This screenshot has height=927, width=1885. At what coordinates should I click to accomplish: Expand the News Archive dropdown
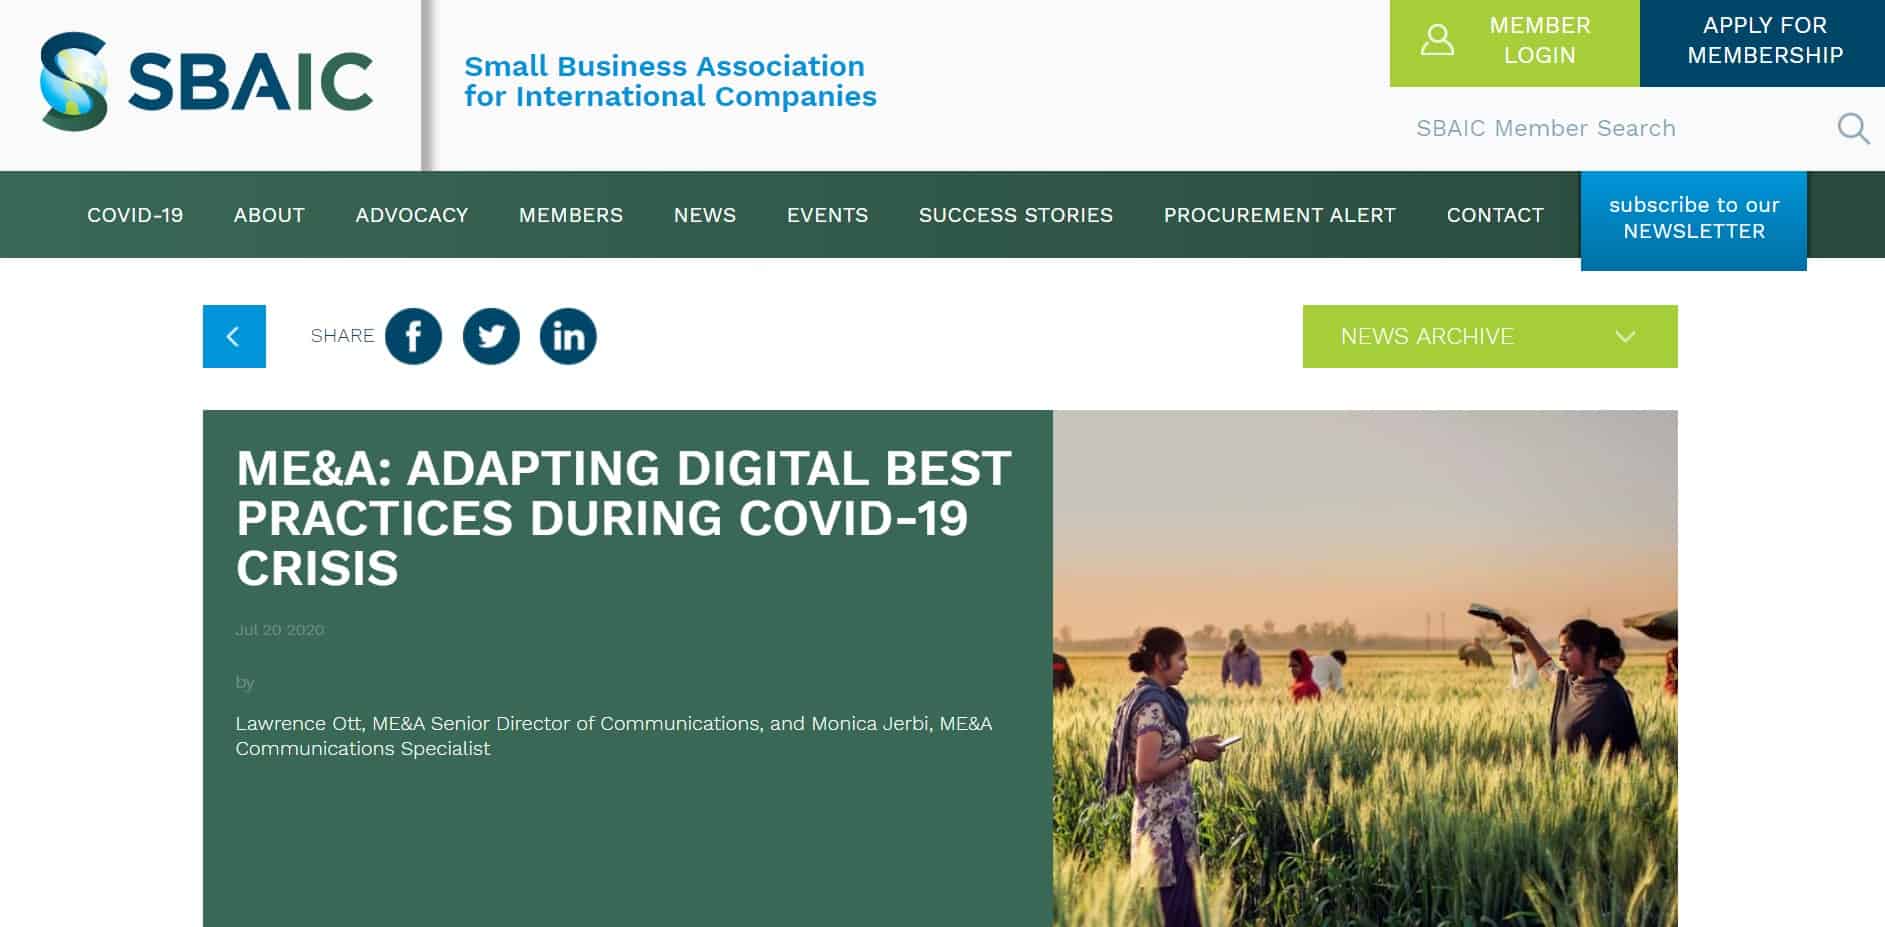click(1490, 336)
